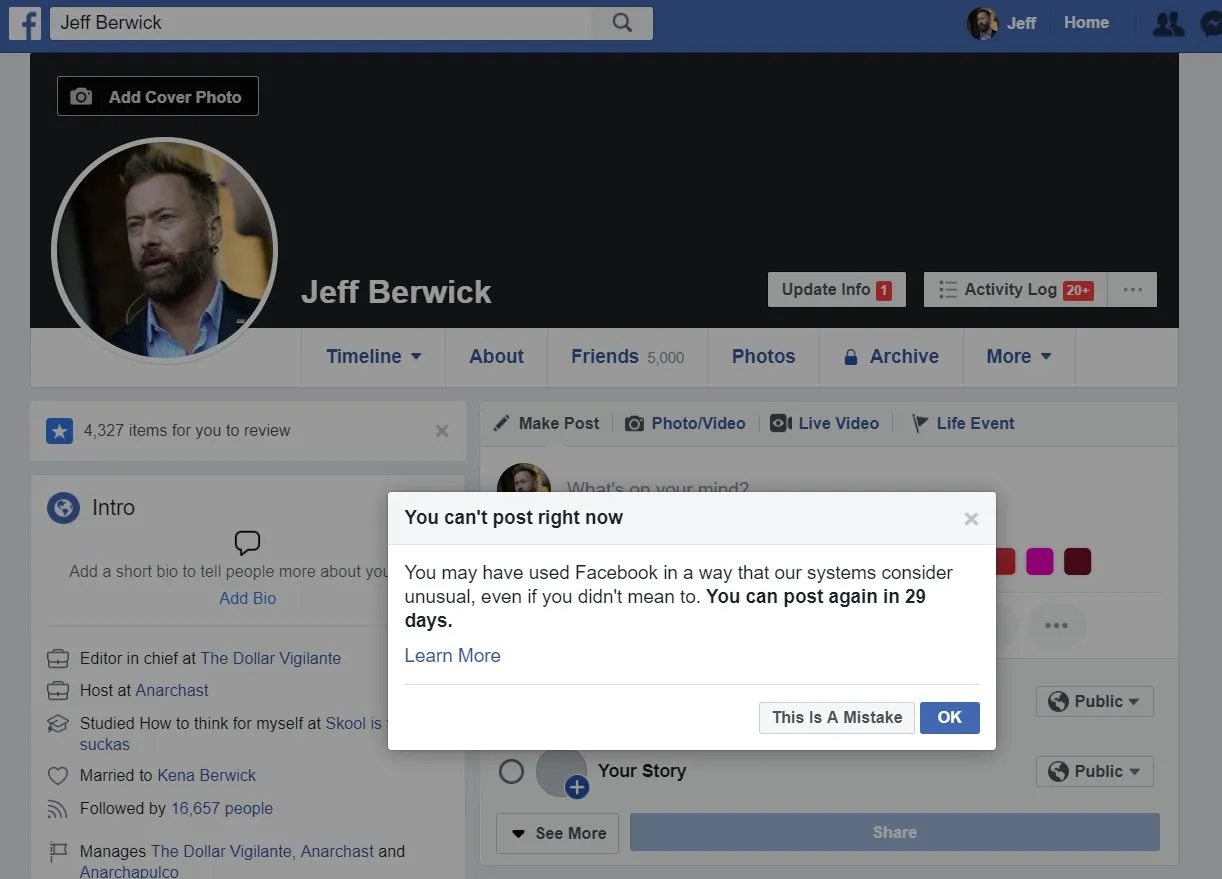This screenshot has height=879, width=1222.
Task: Click the Life Event label
Action: click(x=975, y=424)
